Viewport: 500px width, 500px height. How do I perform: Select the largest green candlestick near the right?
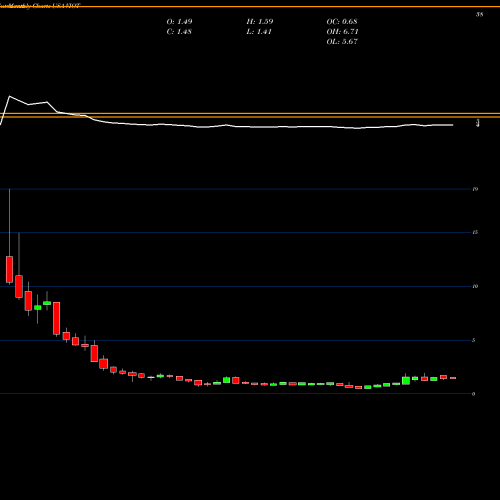click(x=406, y=380)
